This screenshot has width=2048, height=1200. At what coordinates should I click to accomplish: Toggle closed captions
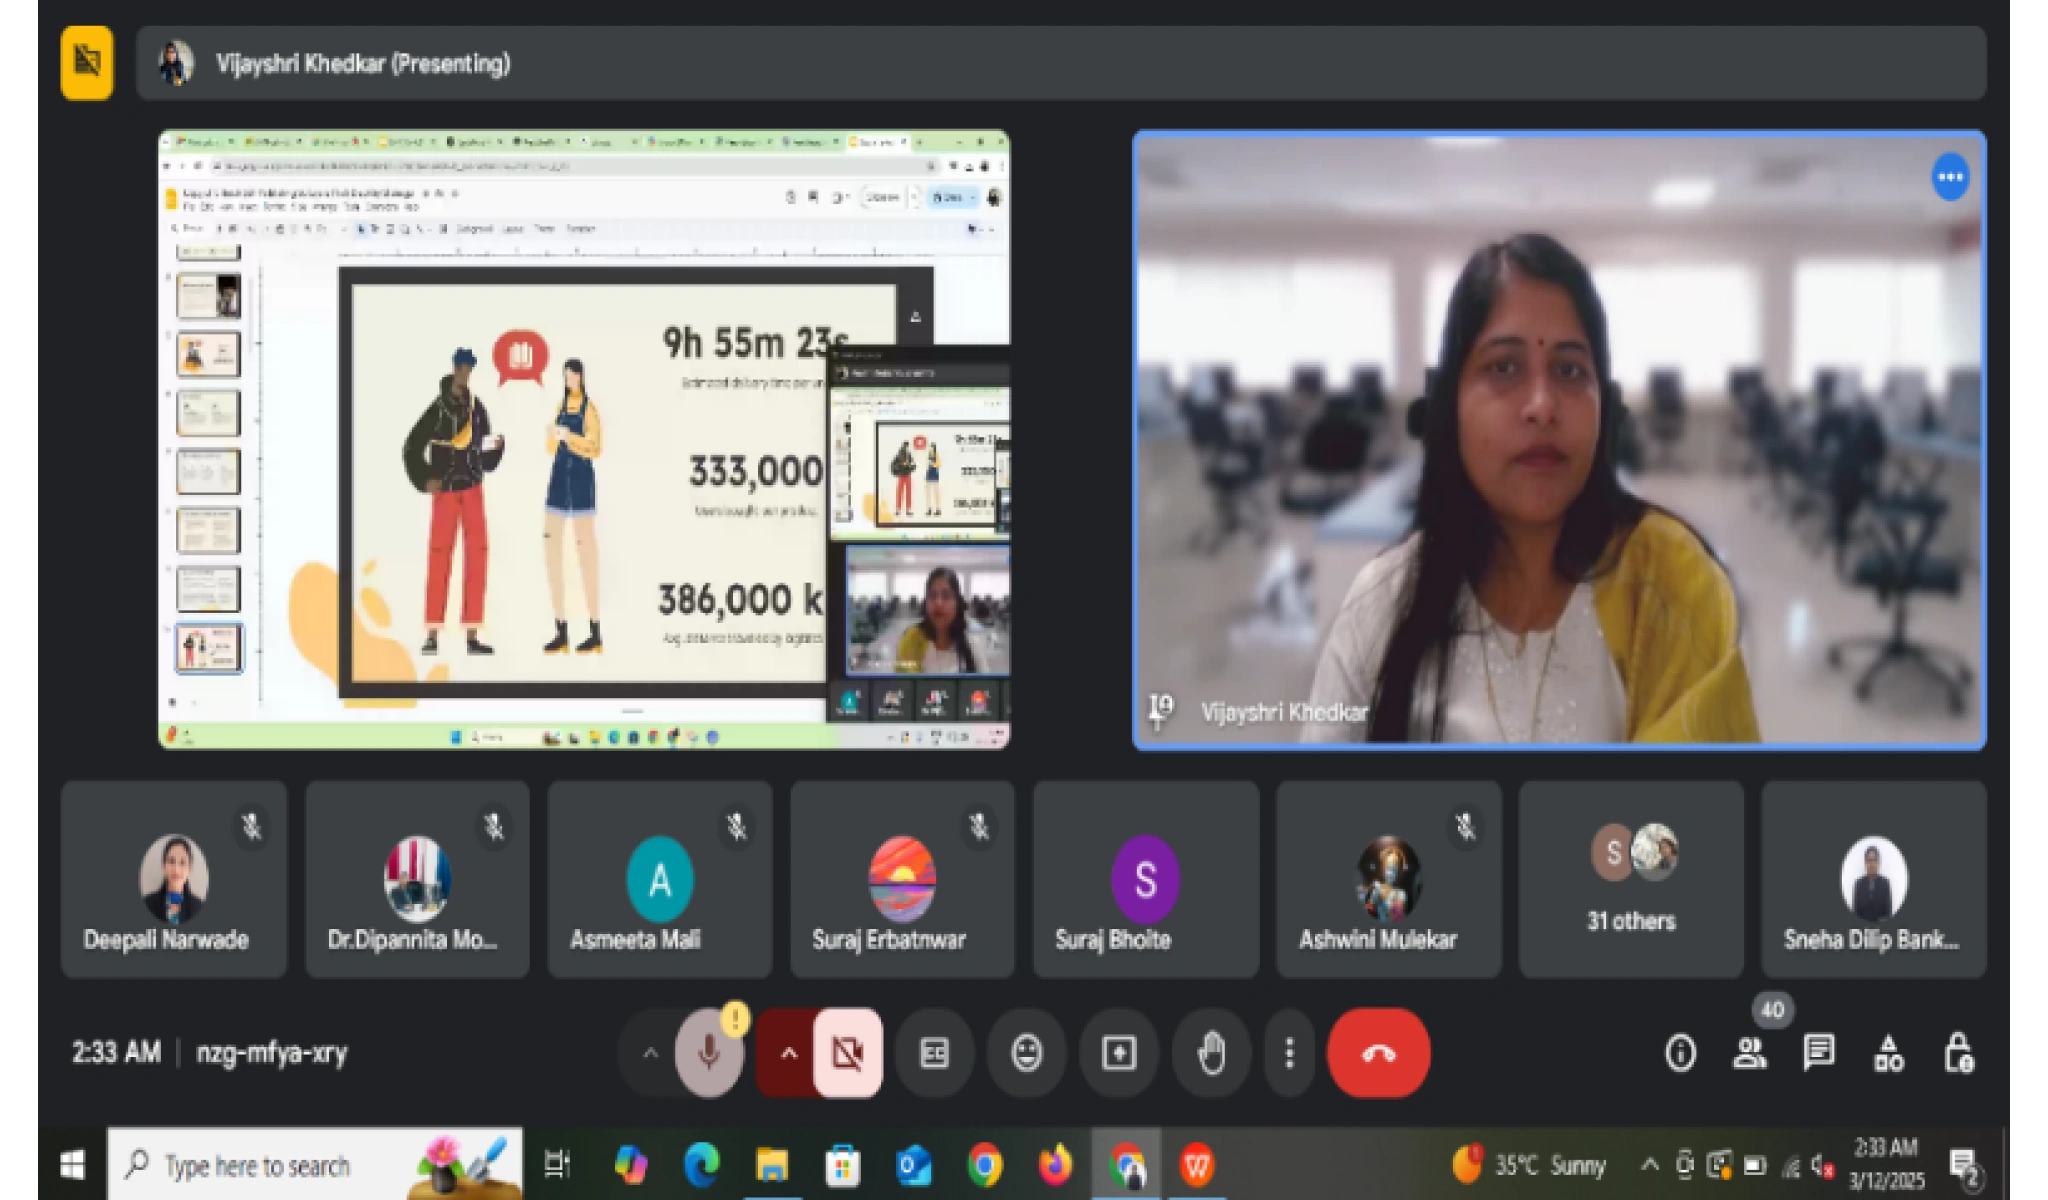point(934,1053)
